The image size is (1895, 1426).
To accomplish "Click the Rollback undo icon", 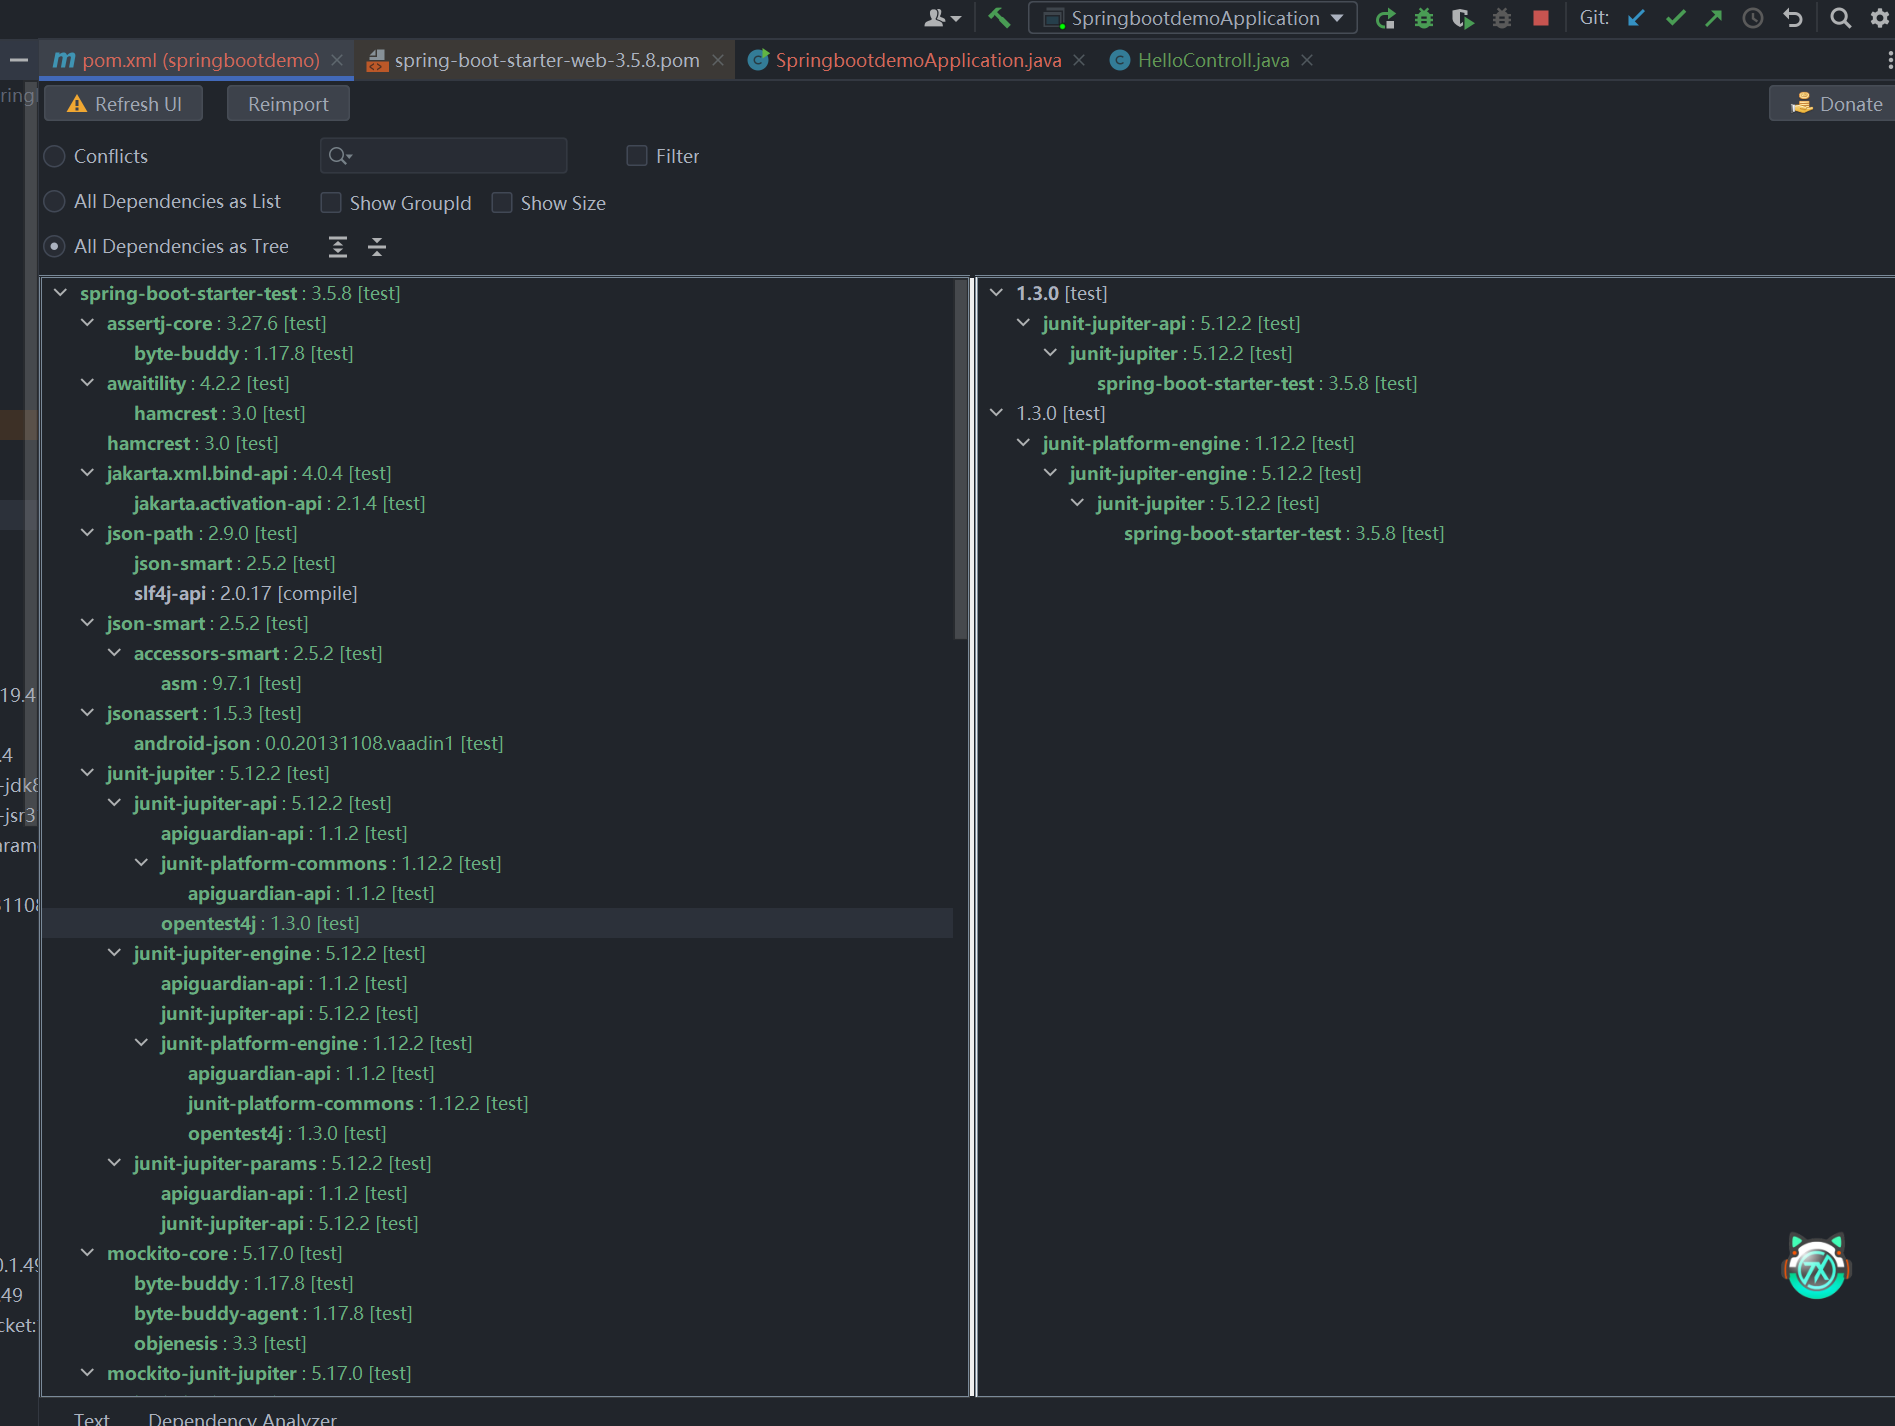I will 1793,18.
